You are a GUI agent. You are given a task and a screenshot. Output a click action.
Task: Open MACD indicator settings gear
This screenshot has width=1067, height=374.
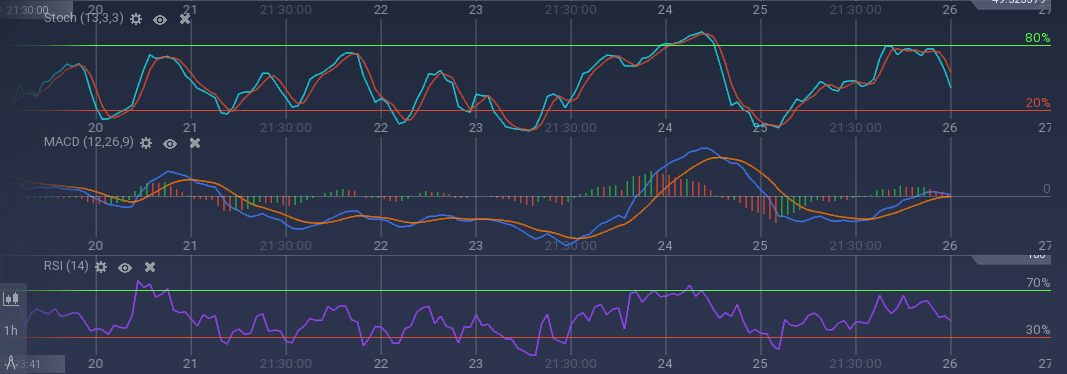coord(146,143)
